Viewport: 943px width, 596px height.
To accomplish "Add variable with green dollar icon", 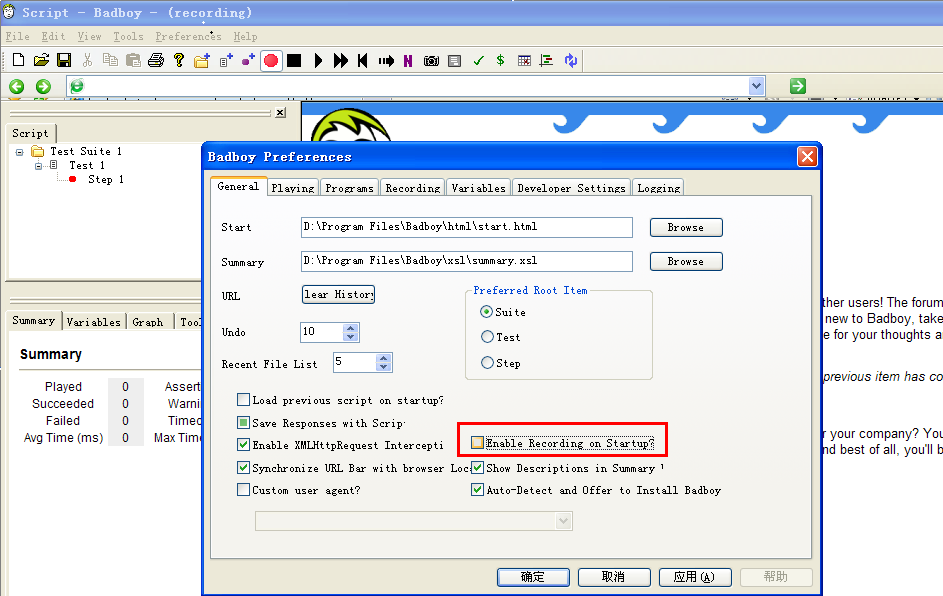I will click(500, 60).
